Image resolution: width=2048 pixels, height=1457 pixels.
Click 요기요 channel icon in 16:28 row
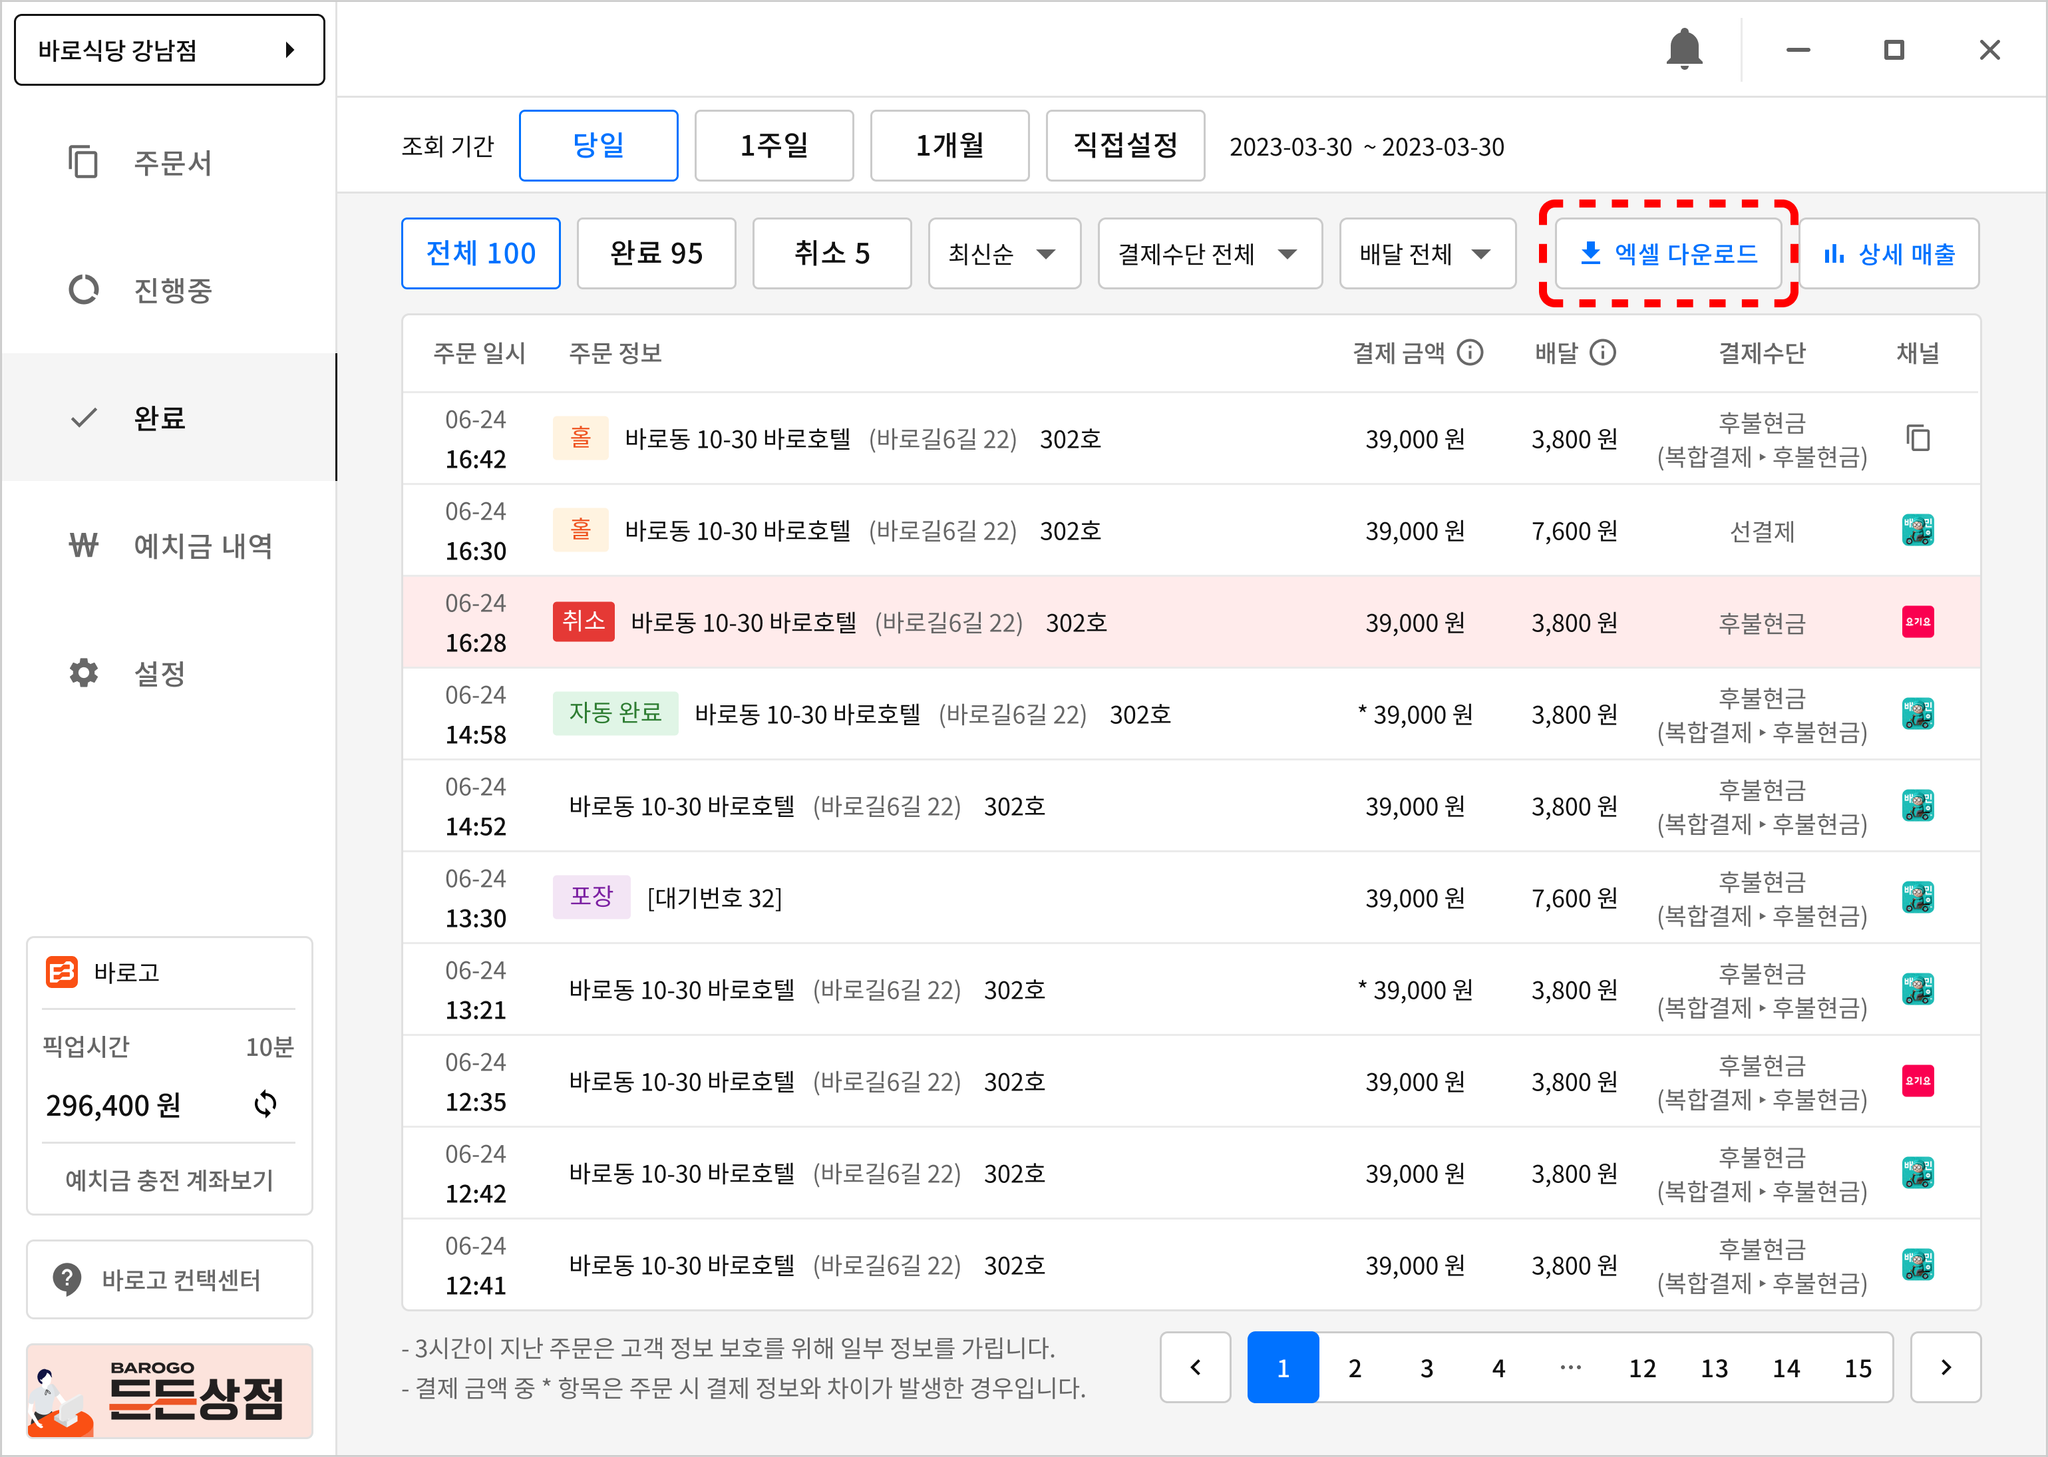(1918, 622)
